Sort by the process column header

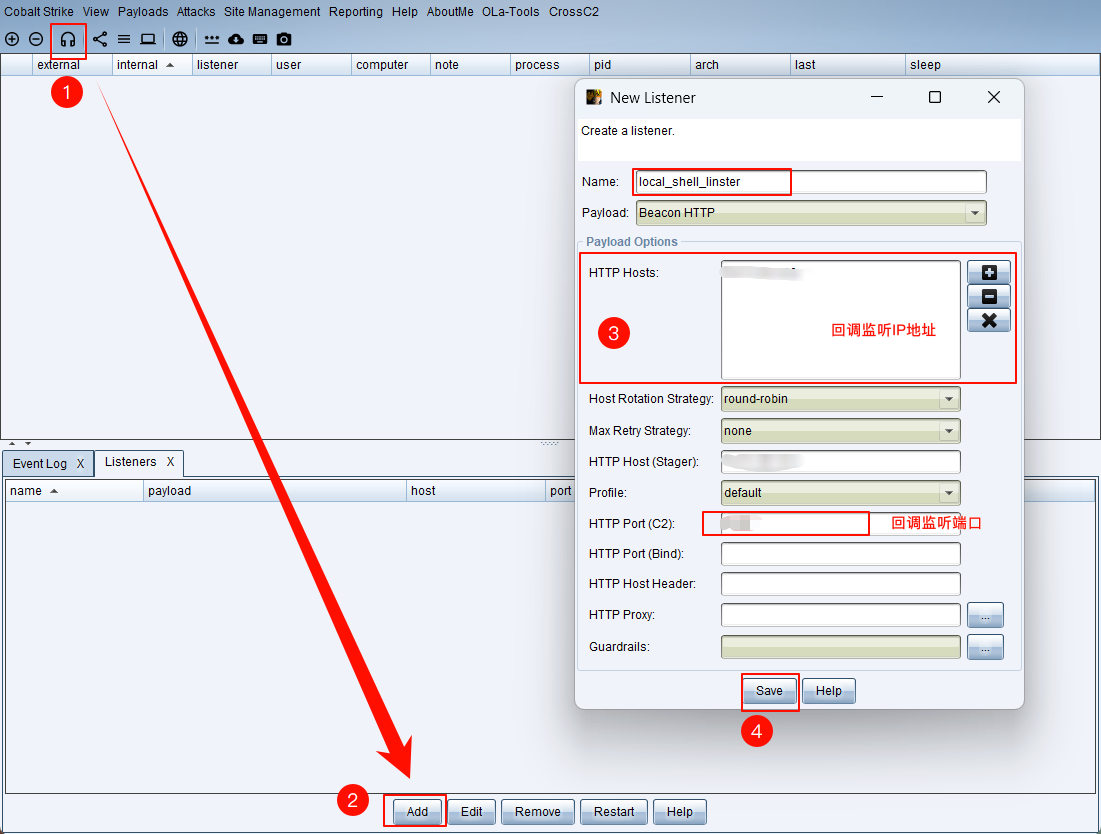point(549,65)
